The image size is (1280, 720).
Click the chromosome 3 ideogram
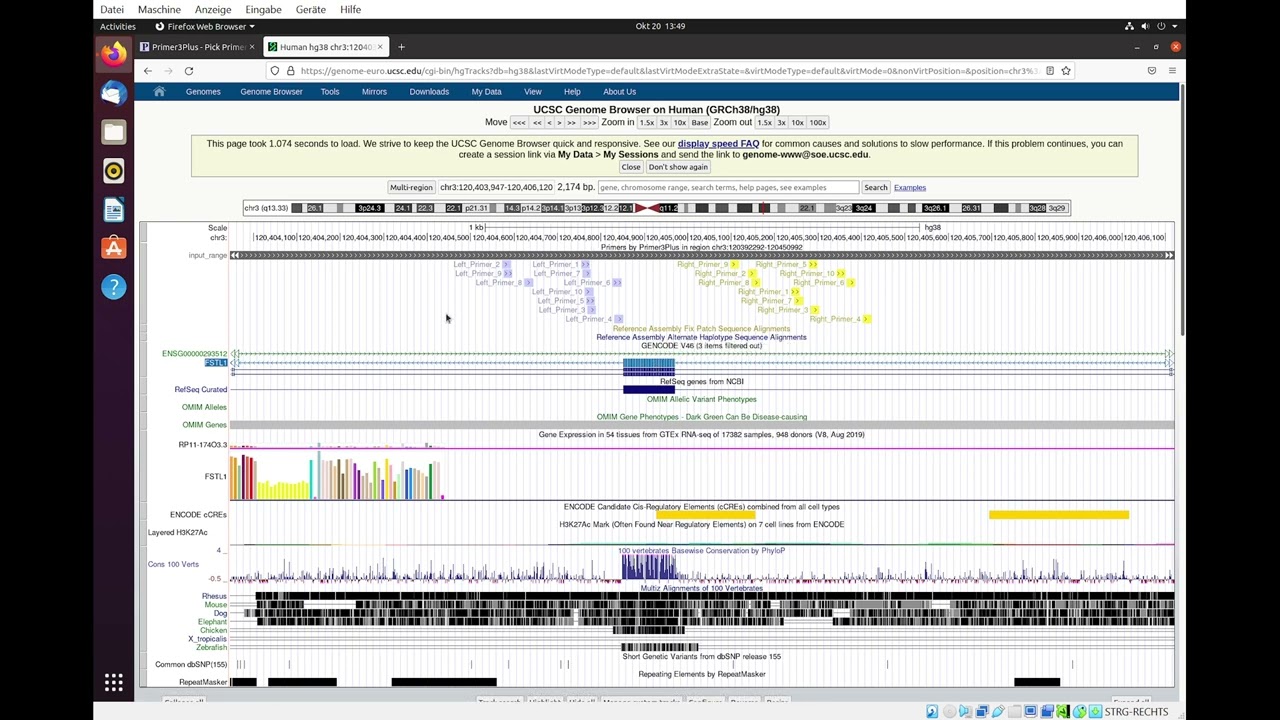(x=656, y=208)
